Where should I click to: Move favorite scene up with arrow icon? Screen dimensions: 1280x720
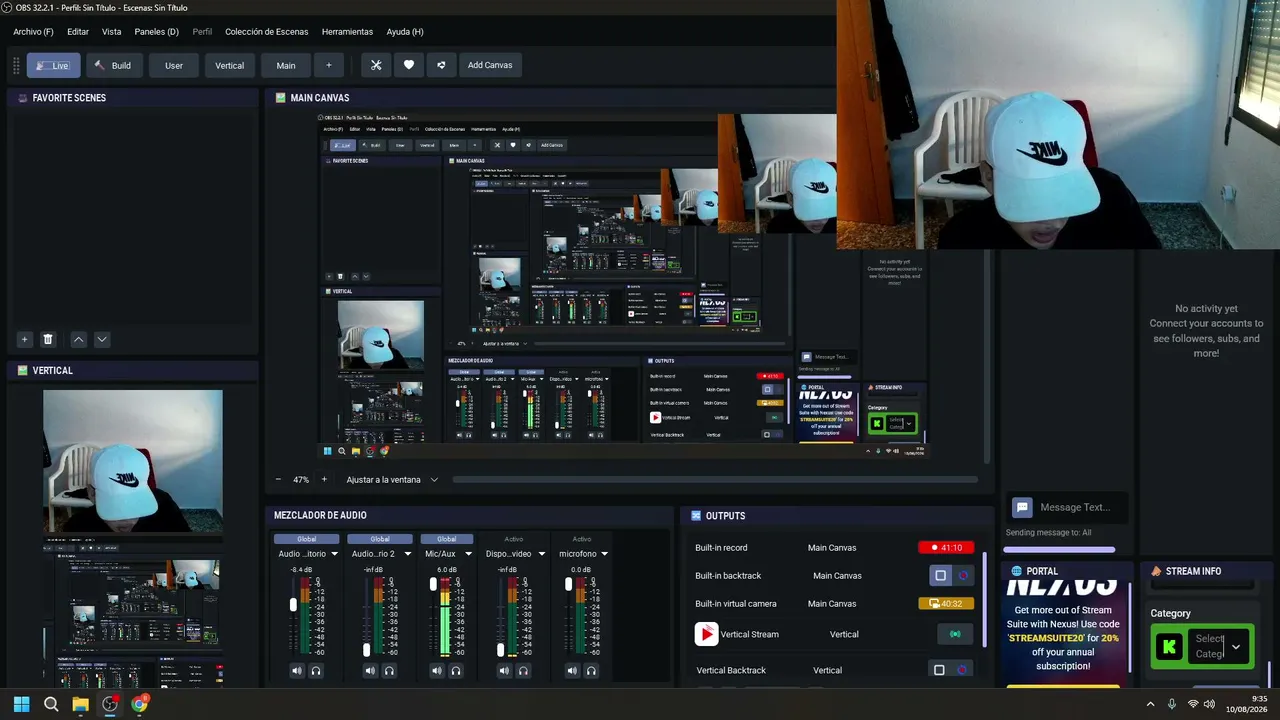(x=79, y=340)
